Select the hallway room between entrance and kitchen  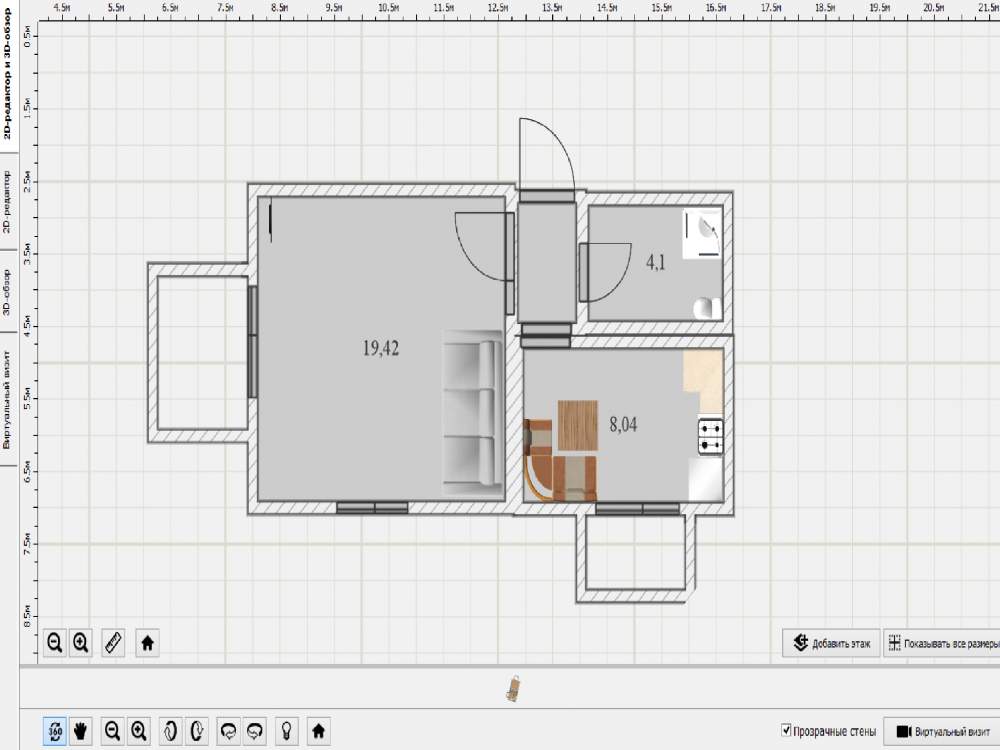tap(547, 262)
